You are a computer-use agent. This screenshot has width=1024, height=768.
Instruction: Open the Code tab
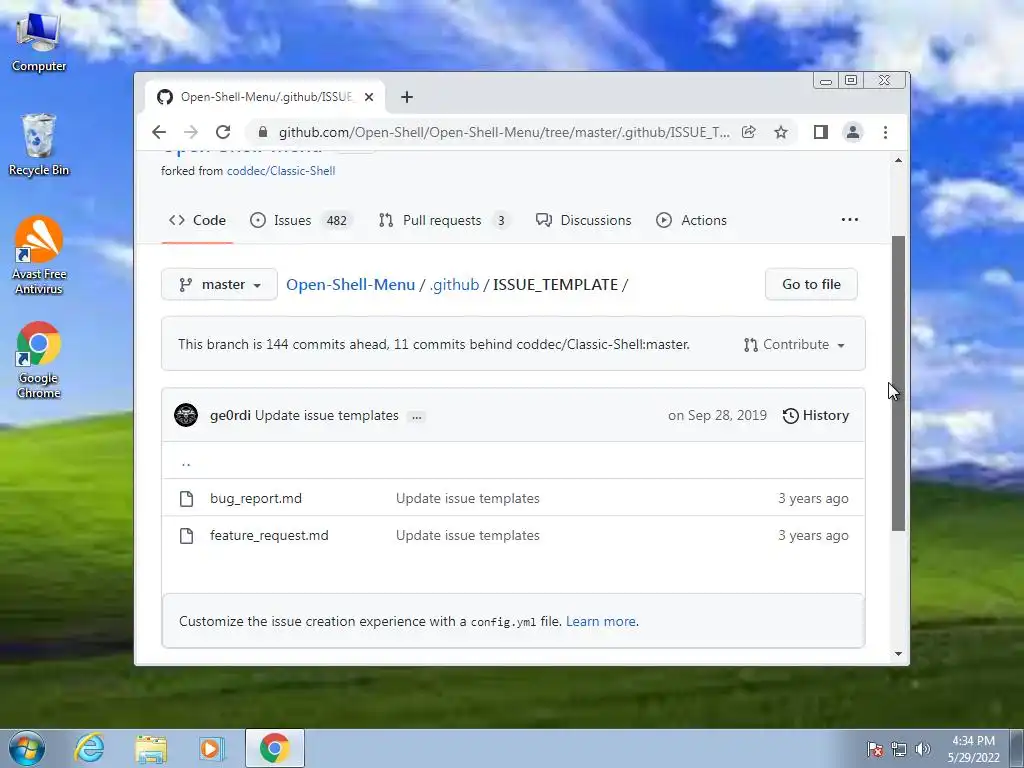coord(197,221)
